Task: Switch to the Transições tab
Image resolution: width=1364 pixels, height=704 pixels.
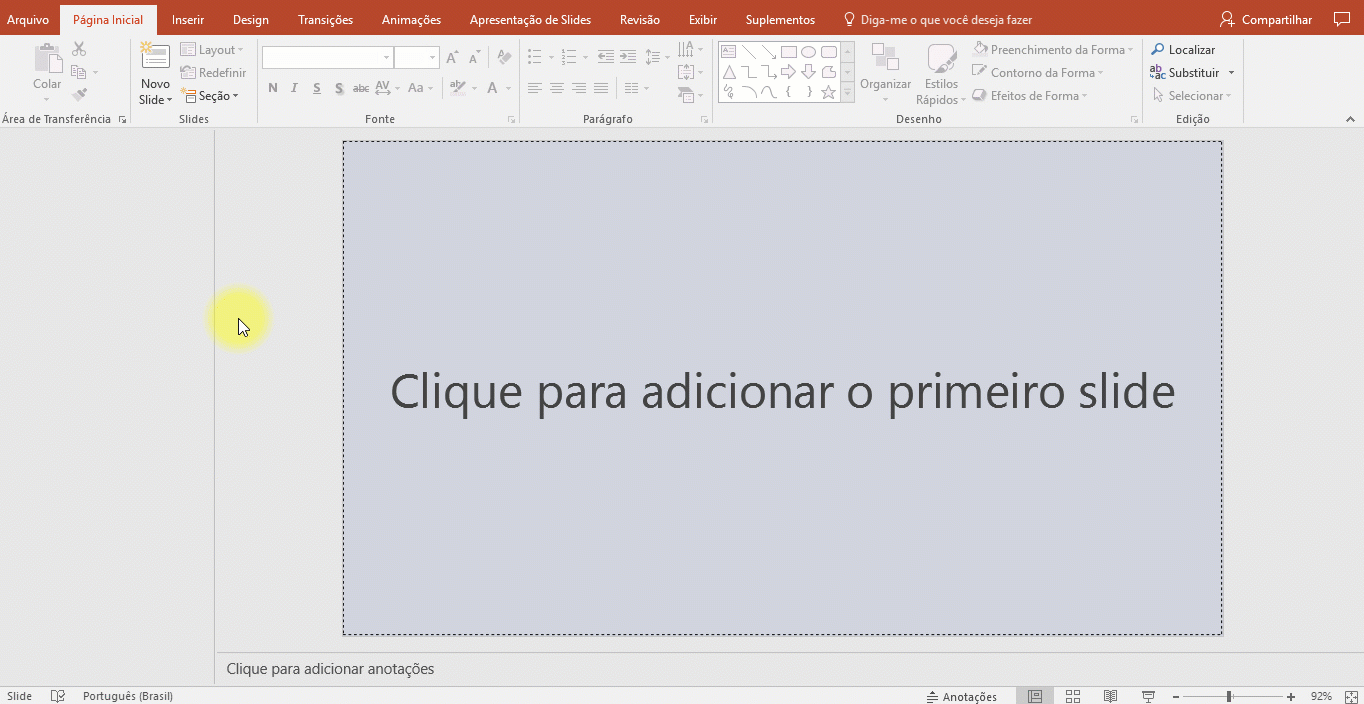Action: tap(326, 20)
